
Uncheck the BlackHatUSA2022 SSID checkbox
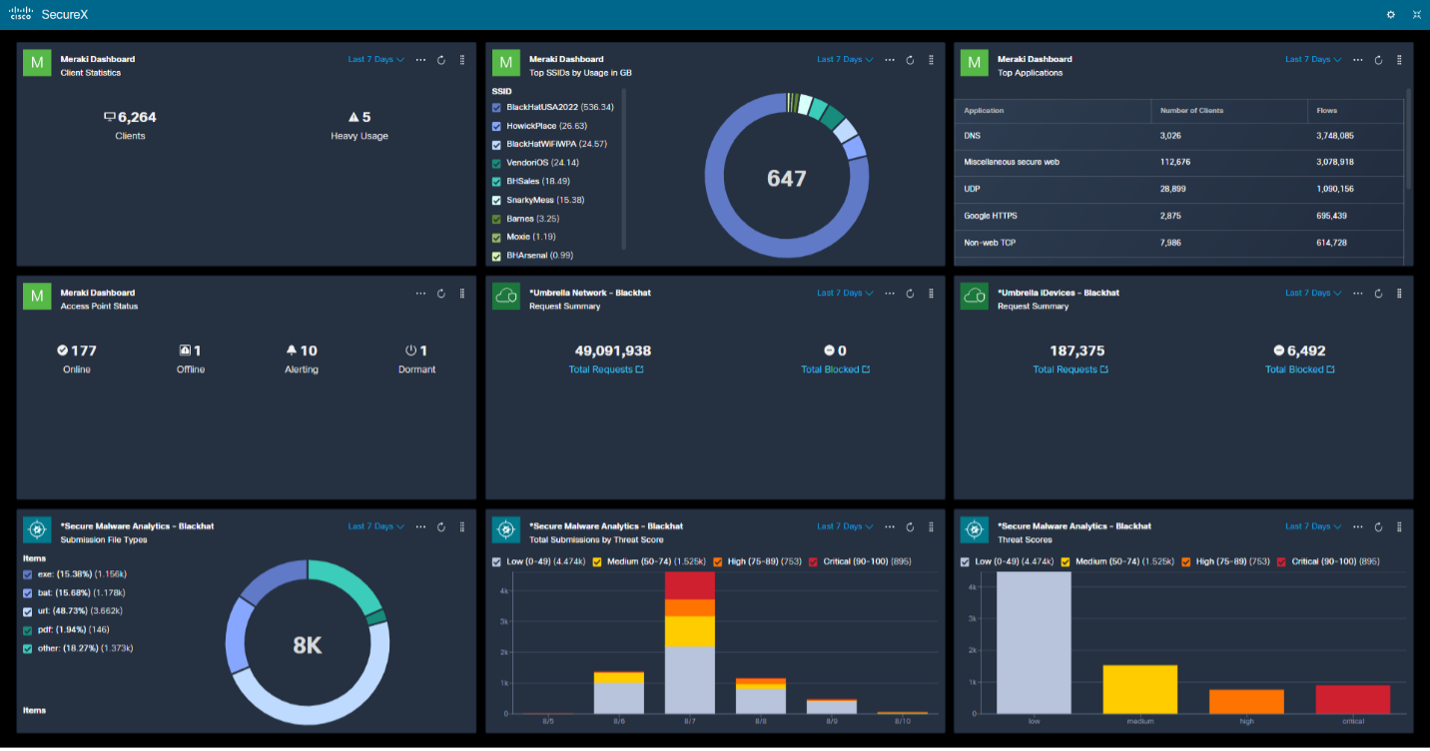click(497, 107)
